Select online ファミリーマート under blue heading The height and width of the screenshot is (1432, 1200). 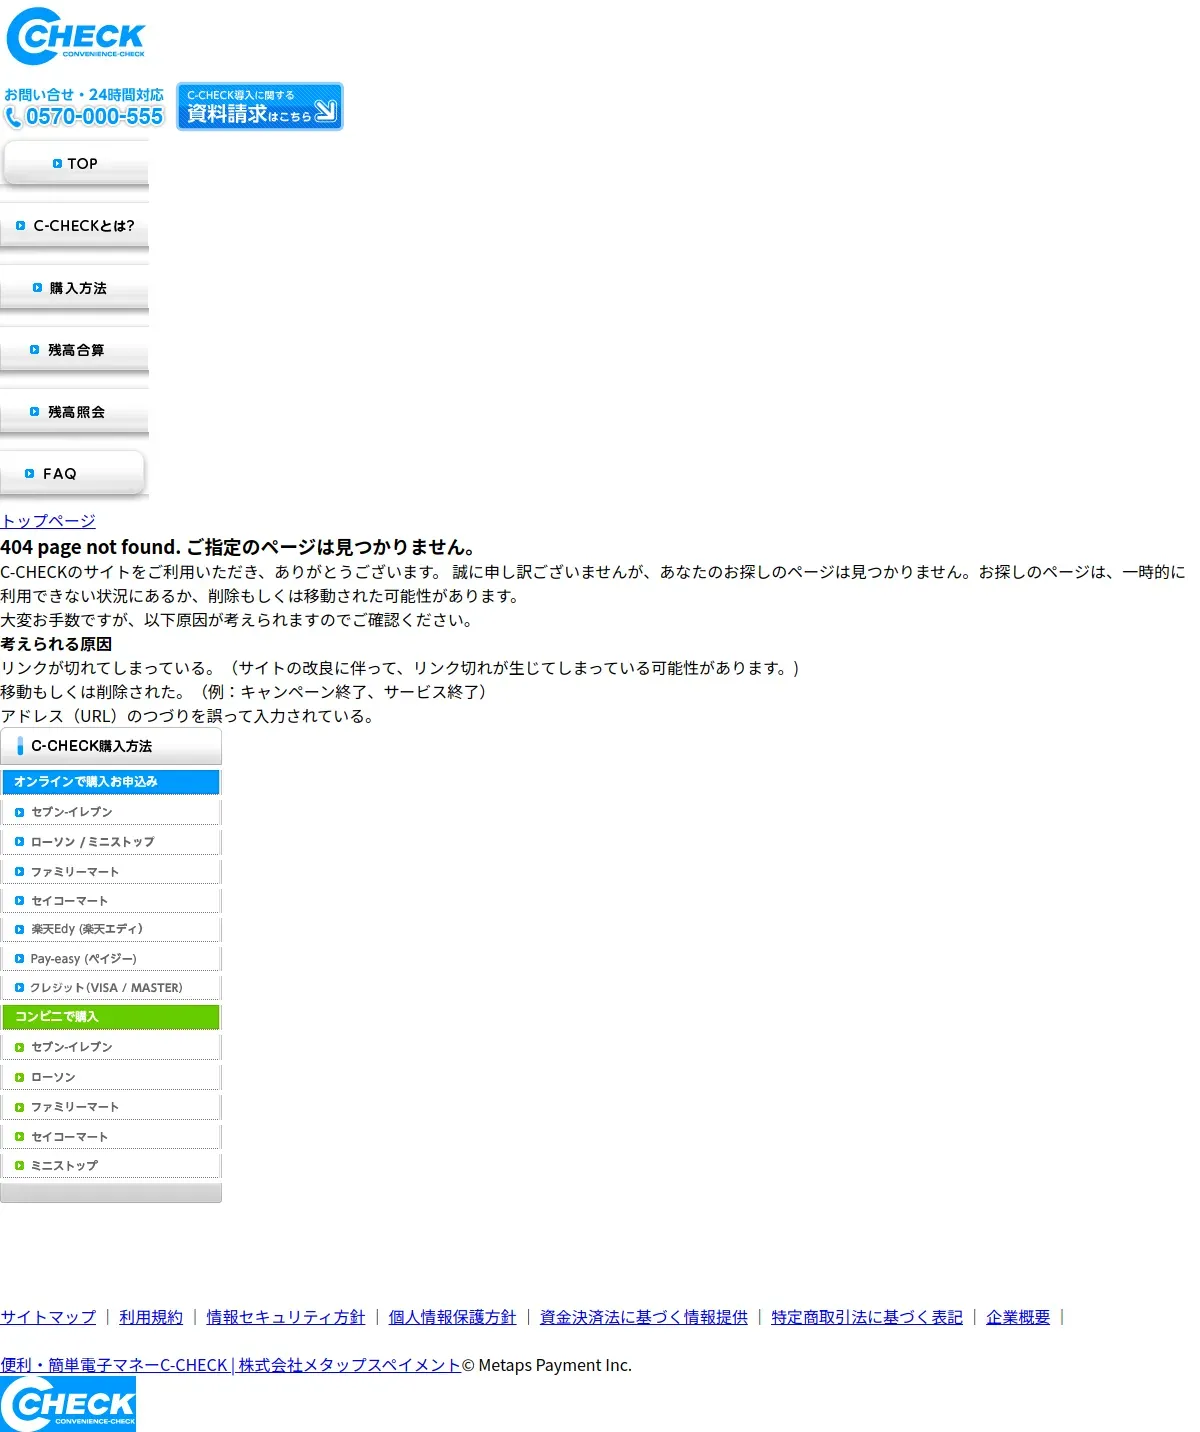point(111,872)
